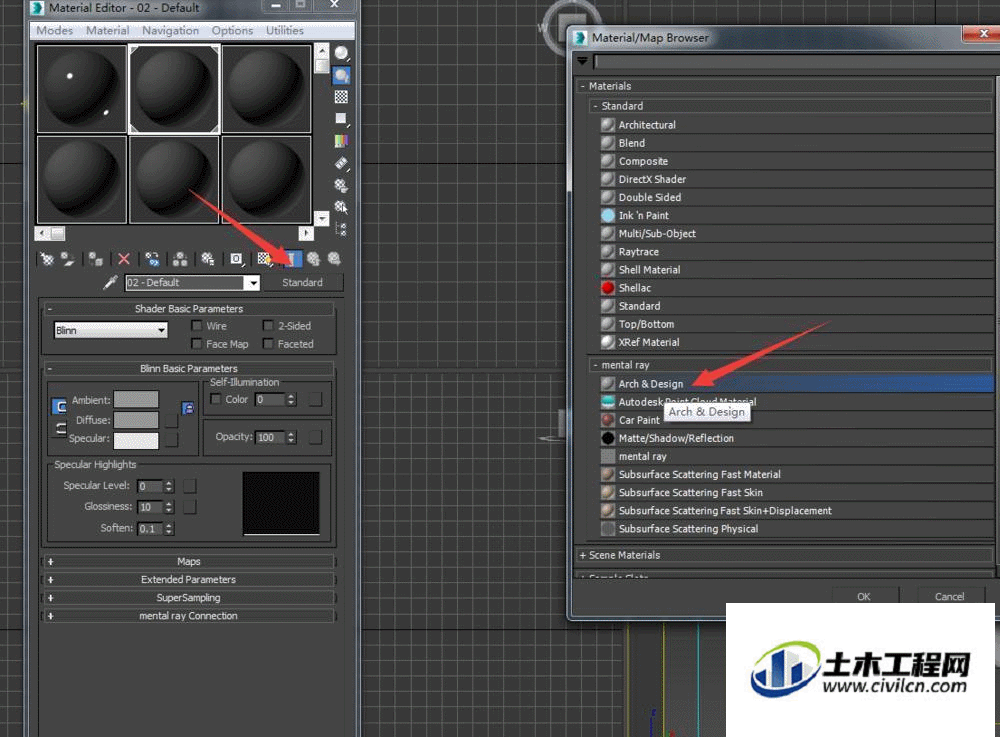Open the Material menu
Viewport: 1000px width, 737px height.
[x=108, y=31]
